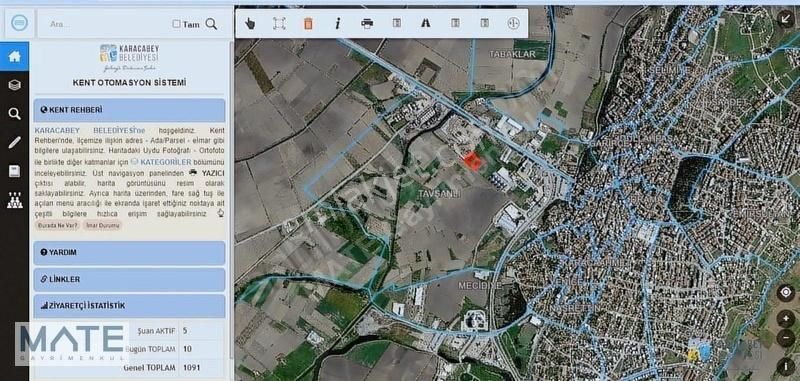Activate the rectangle selection extent tool
This screenshot has height=381, width=800.
click(x=279, y=23)
